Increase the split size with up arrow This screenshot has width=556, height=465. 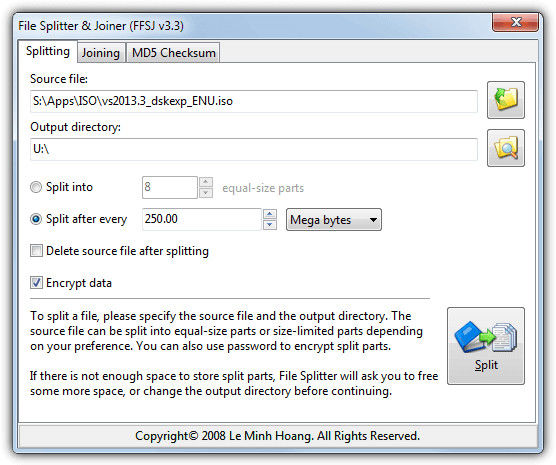pos(270,214)
